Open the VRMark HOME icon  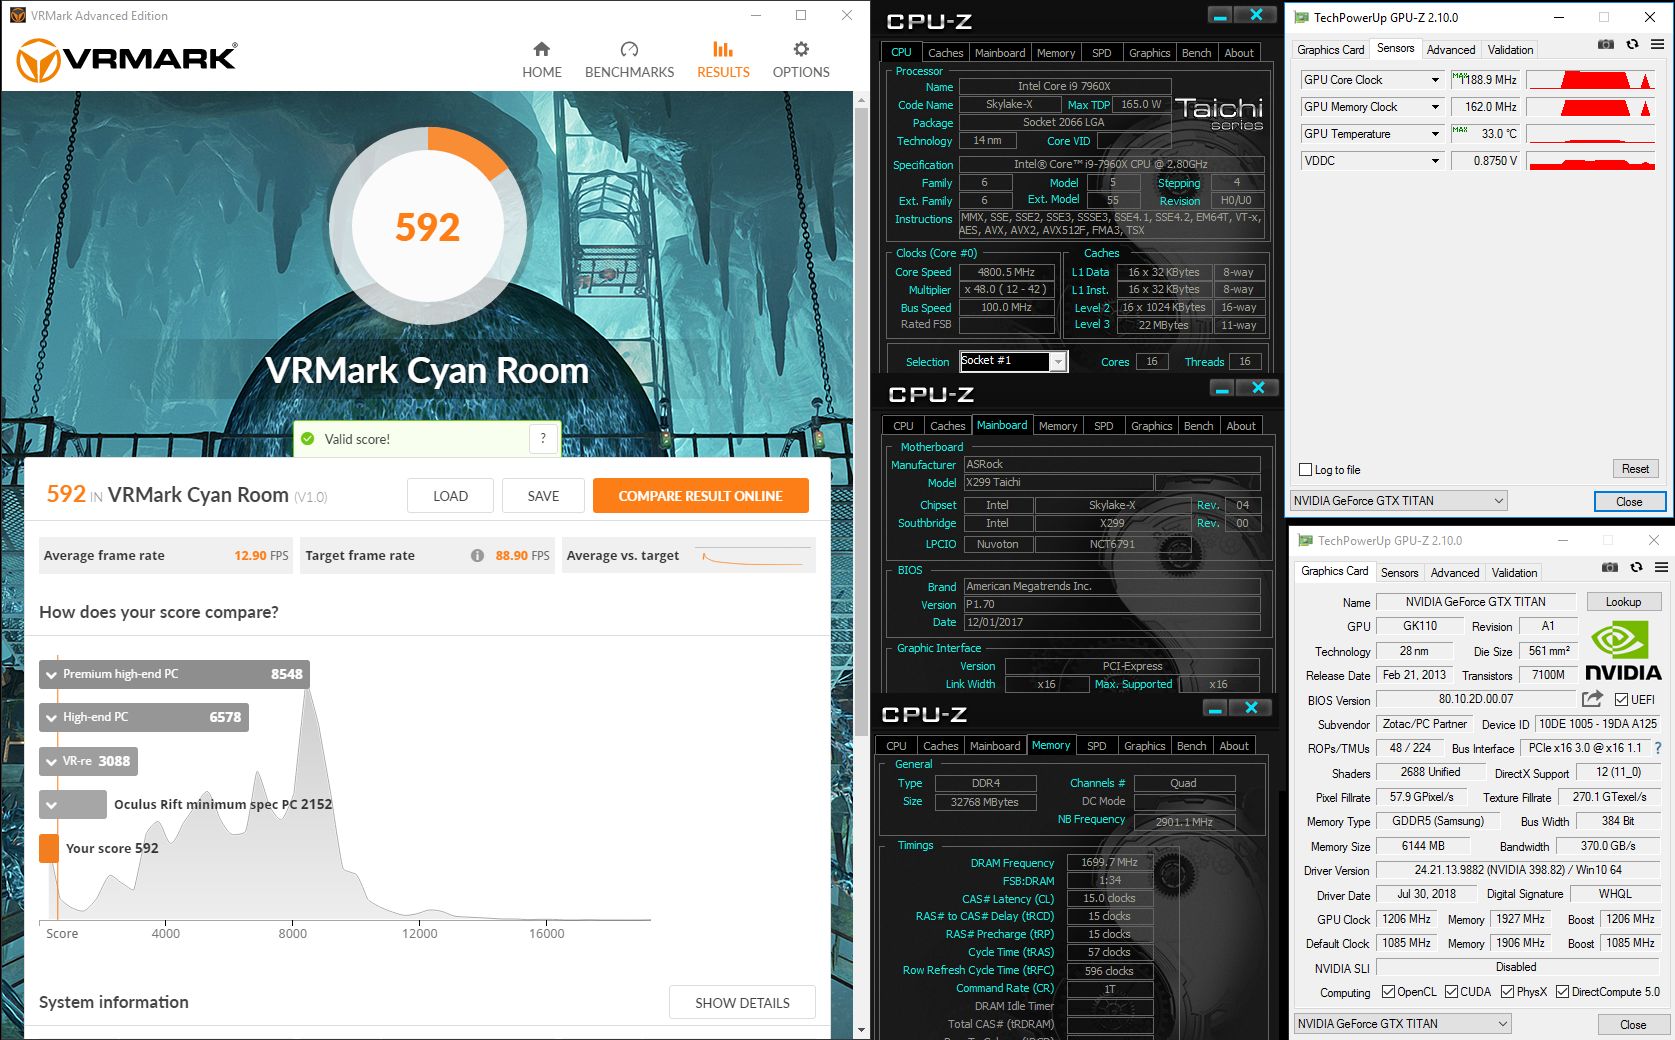coord(541,49)
